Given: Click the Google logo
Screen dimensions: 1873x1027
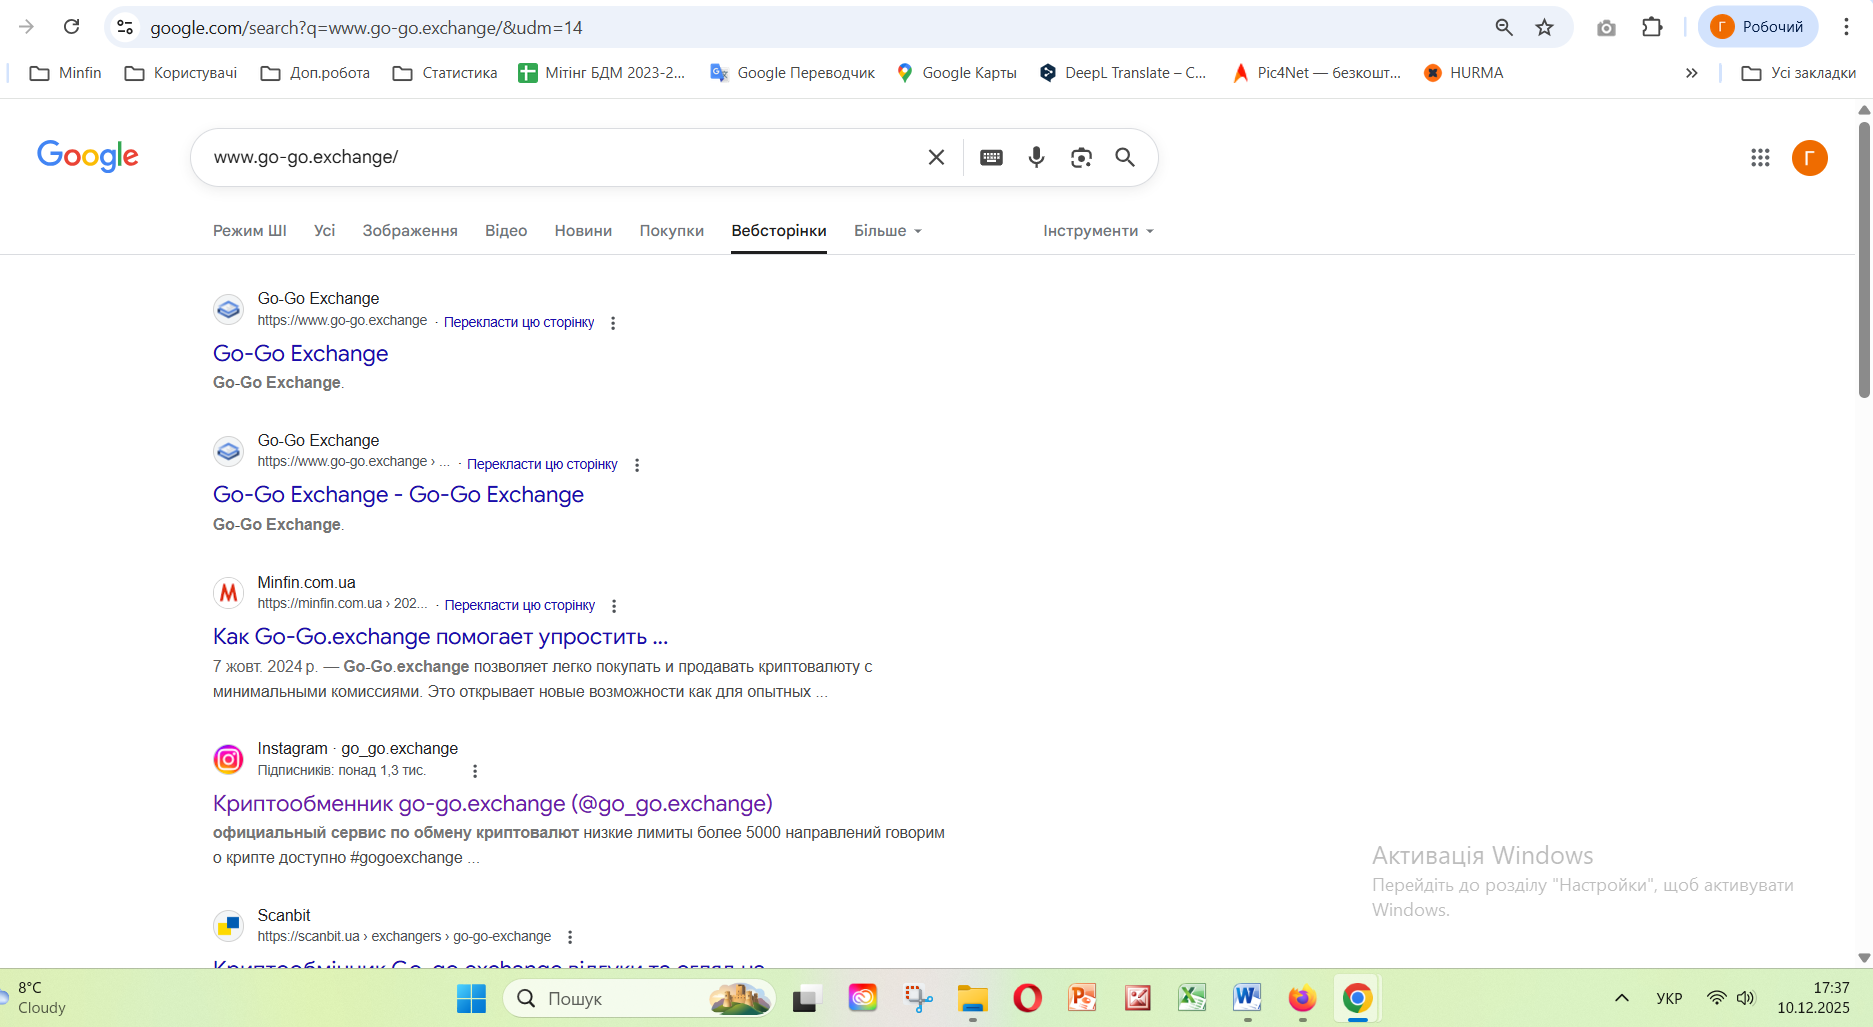Looking at the screenshot, I should 88,156.
